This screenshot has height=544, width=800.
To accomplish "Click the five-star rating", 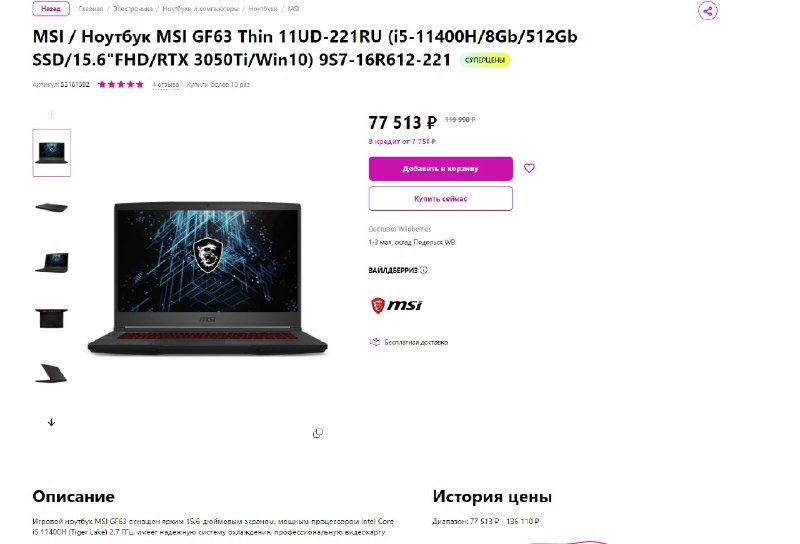I will [121, 84].
